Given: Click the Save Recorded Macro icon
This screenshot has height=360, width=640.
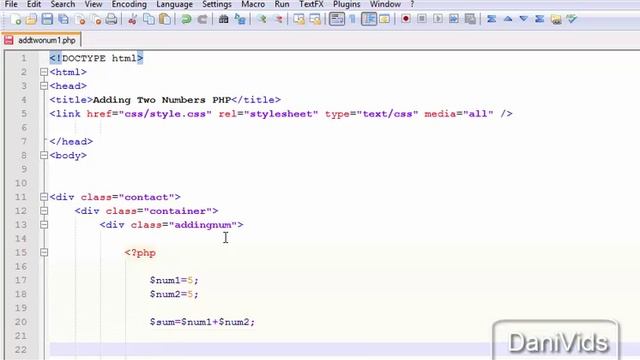Looking at the screenshot, I should 470,19.
